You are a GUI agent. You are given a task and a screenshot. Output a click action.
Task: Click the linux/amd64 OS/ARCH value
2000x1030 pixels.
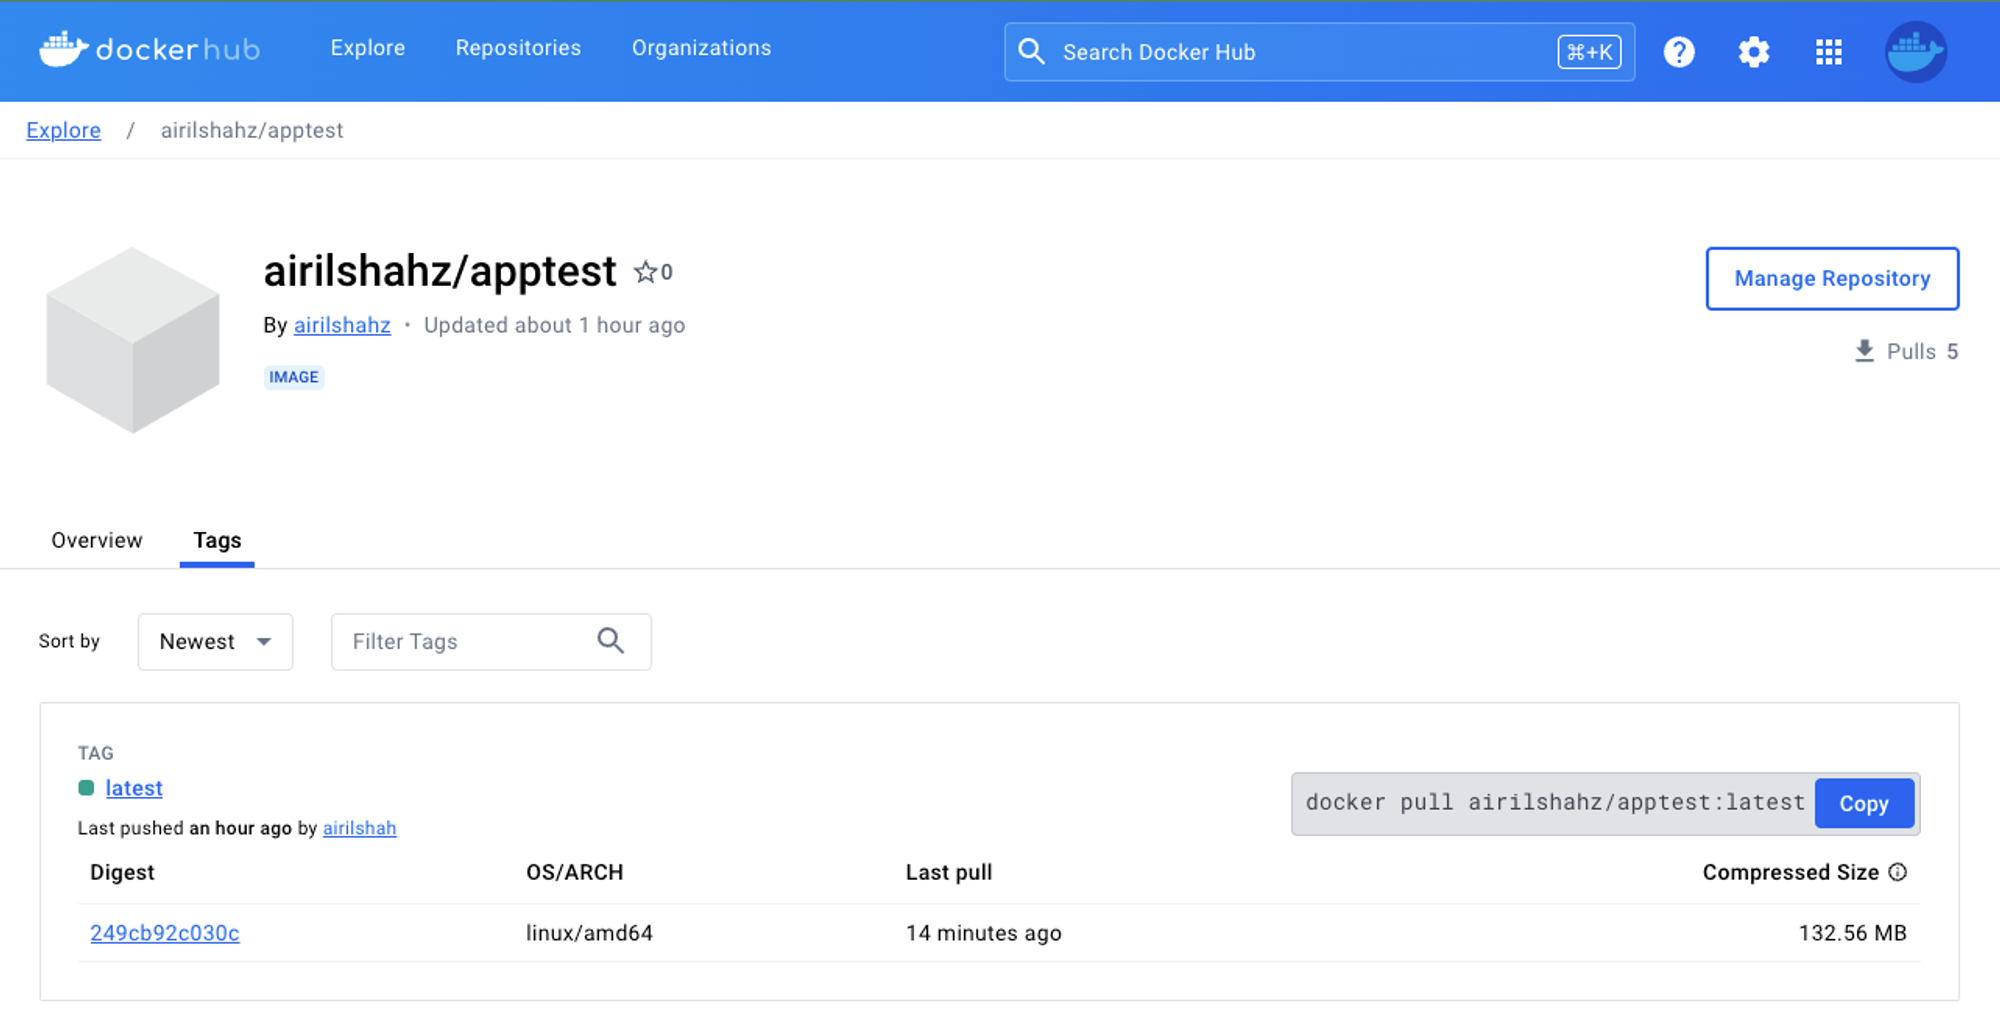click(589, 933)
